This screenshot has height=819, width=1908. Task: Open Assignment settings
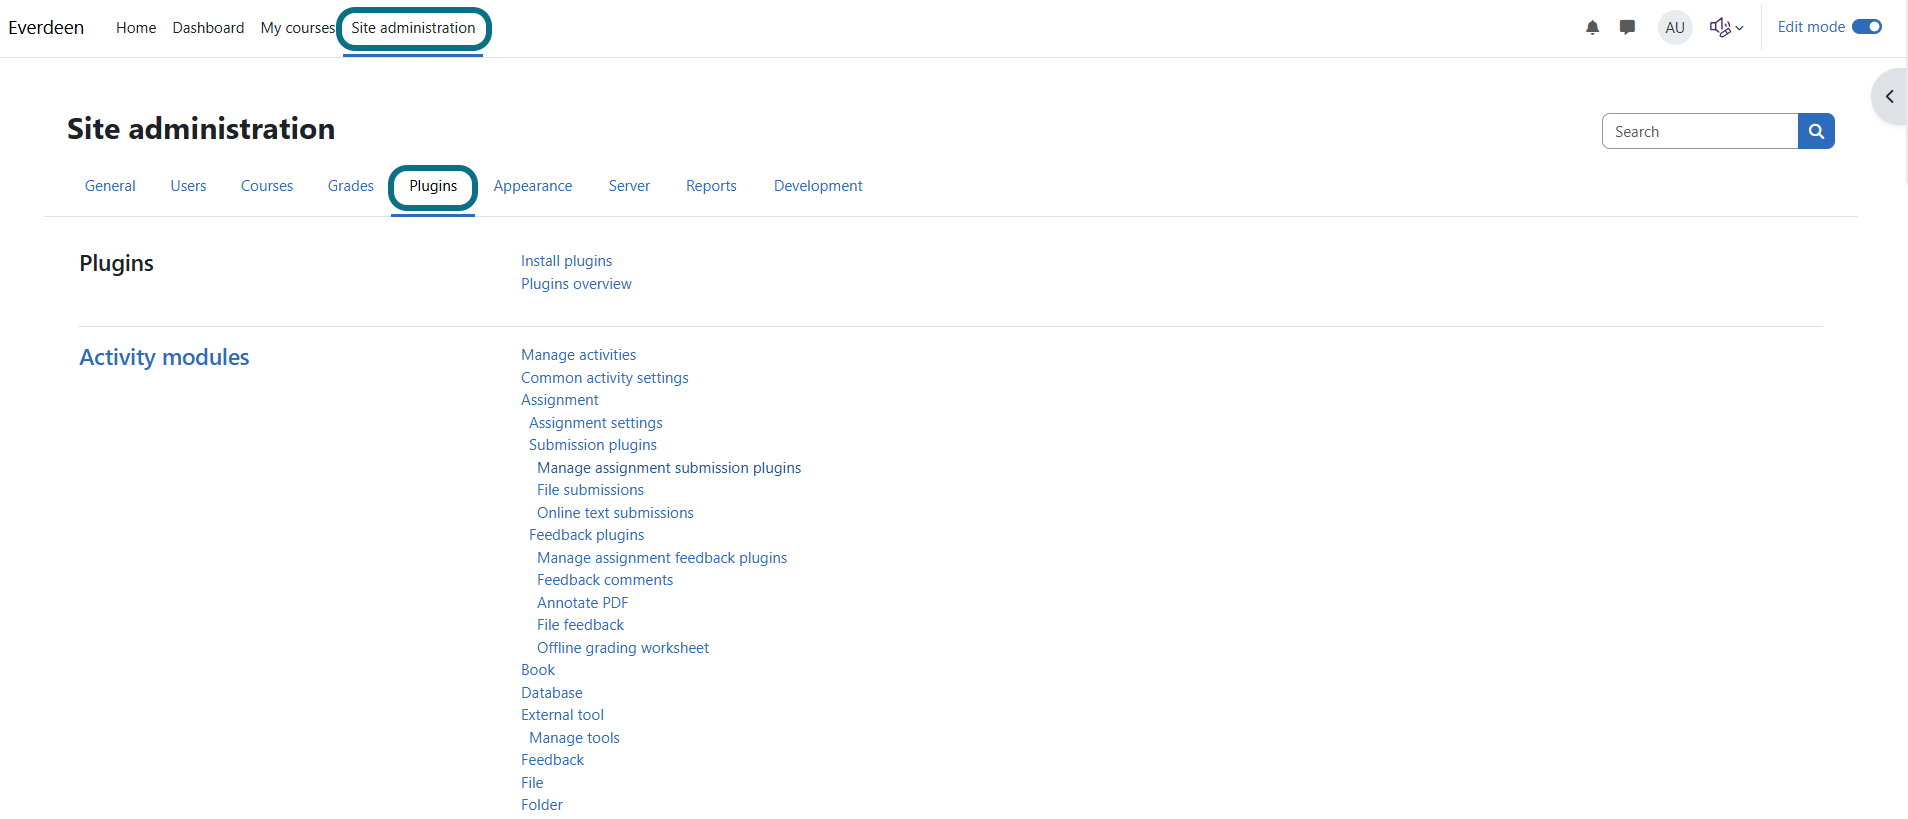[596, 423]
